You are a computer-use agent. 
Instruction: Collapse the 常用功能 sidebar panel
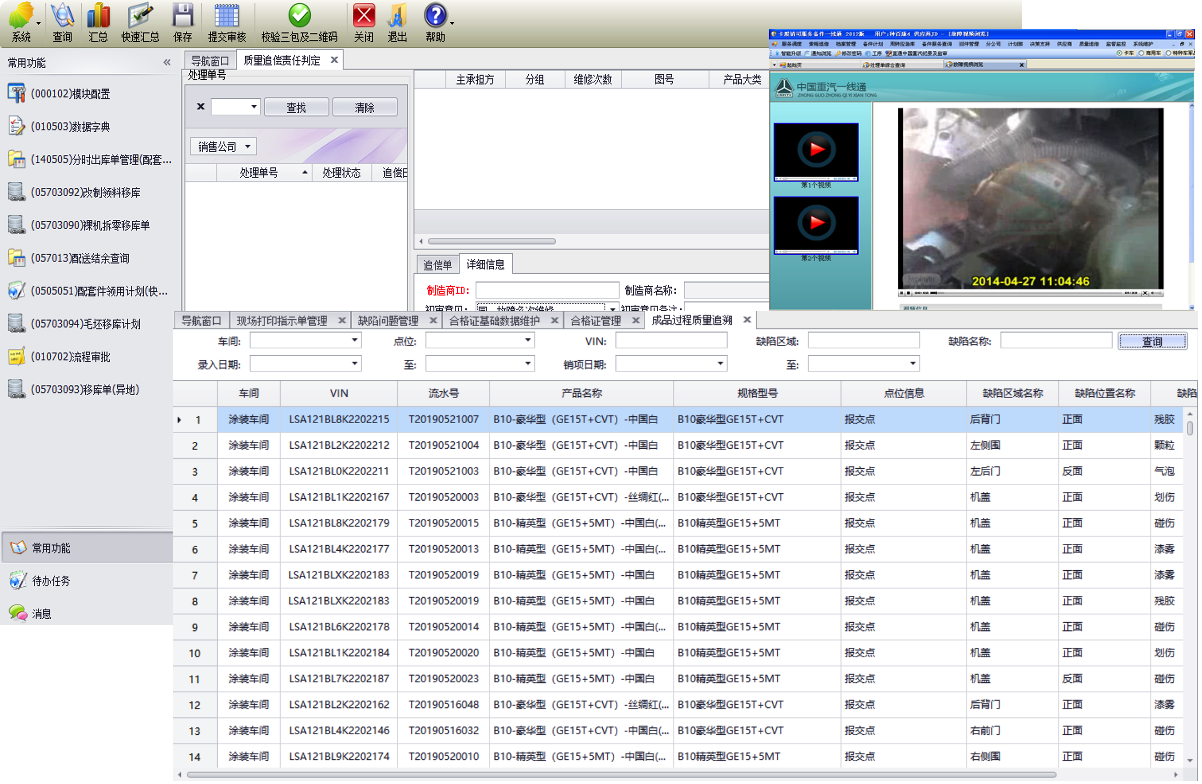click(x=167, y=62)
